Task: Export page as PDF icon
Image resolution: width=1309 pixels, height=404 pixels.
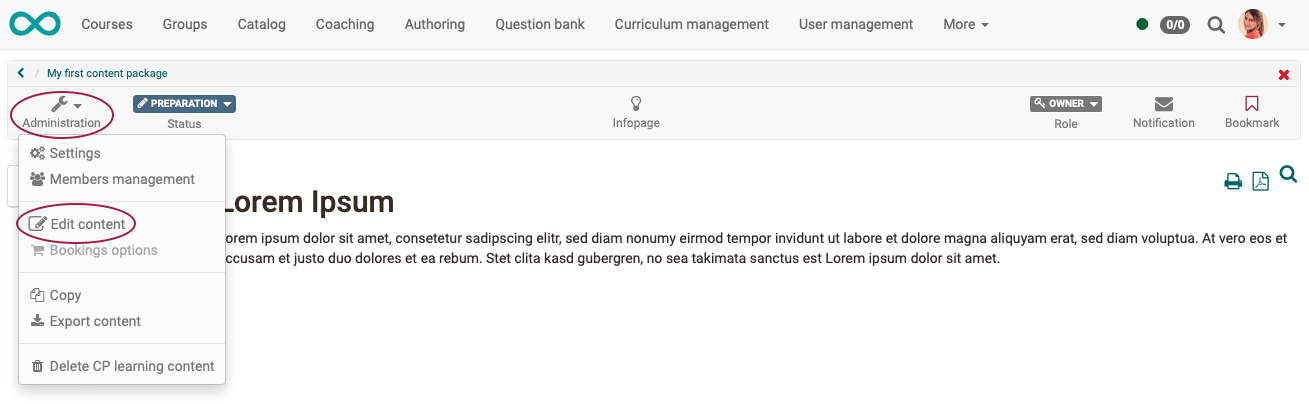Action: pyautogui.click(x=1261, y=181)
